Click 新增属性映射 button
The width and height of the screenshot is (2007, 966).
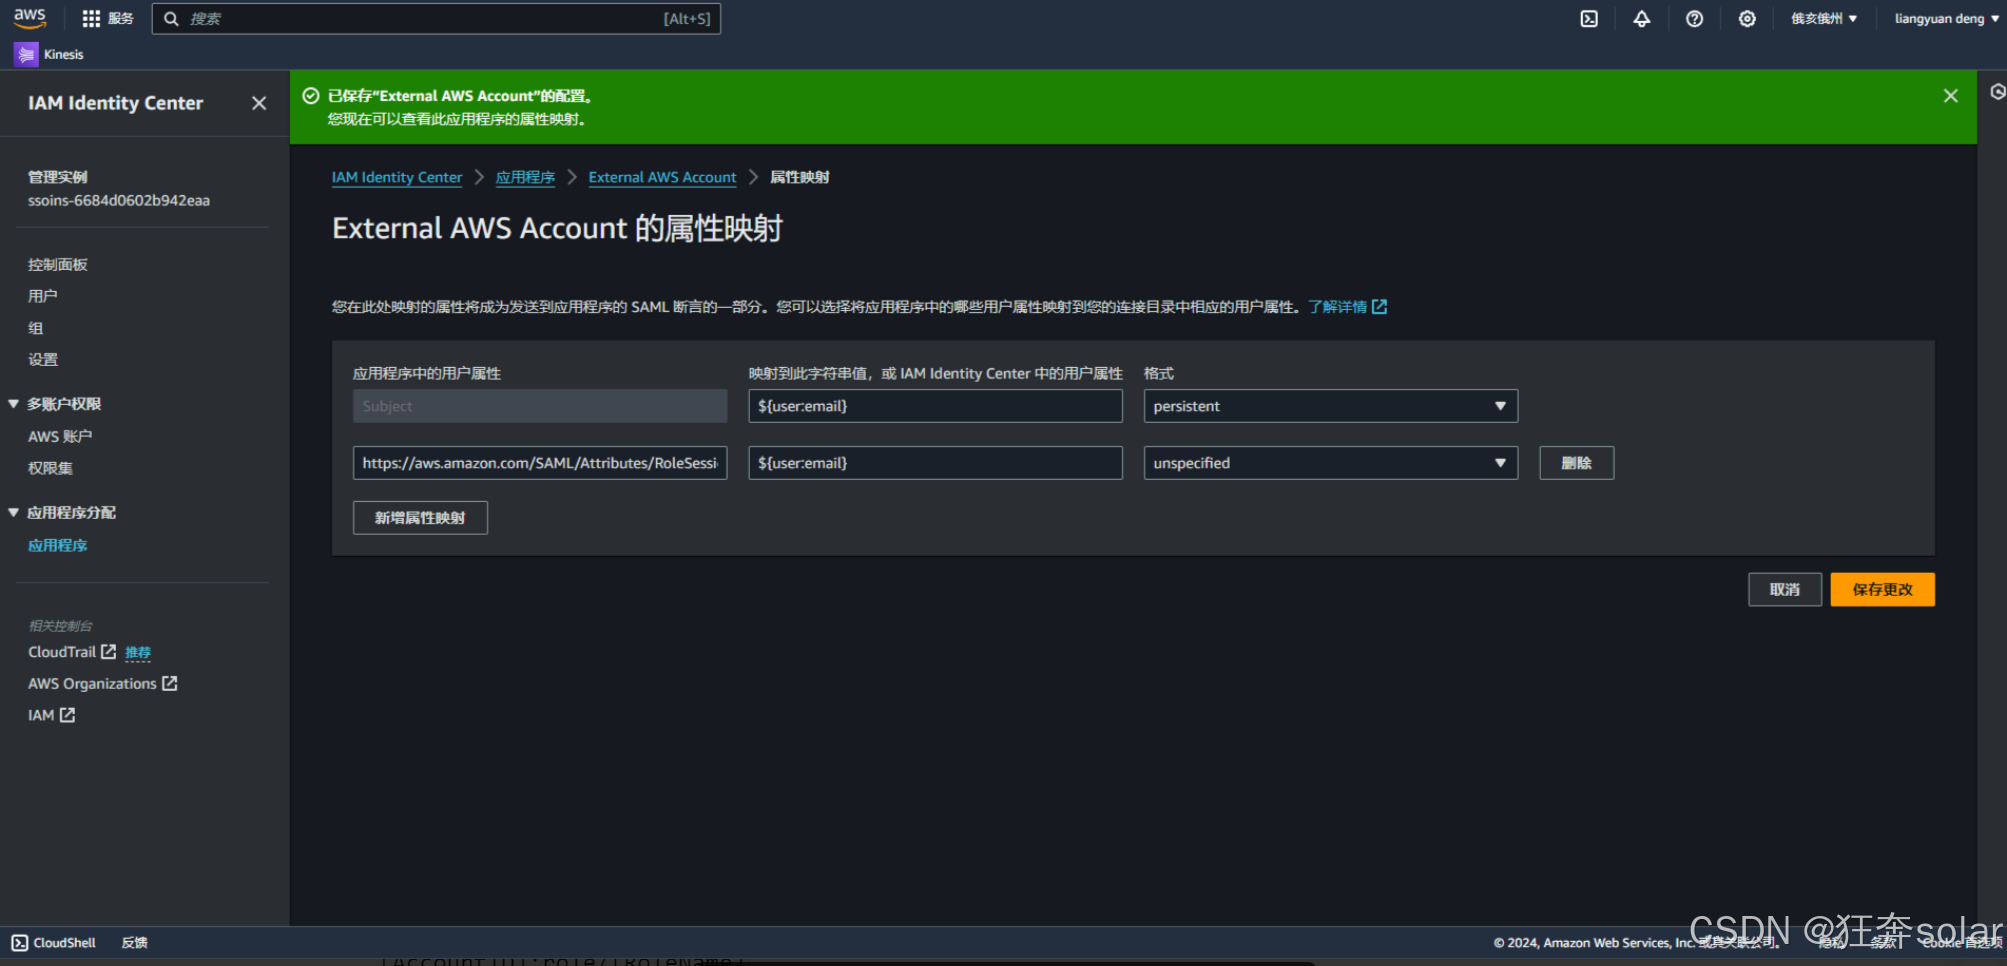pyautogui.click(x=420, y=518)
